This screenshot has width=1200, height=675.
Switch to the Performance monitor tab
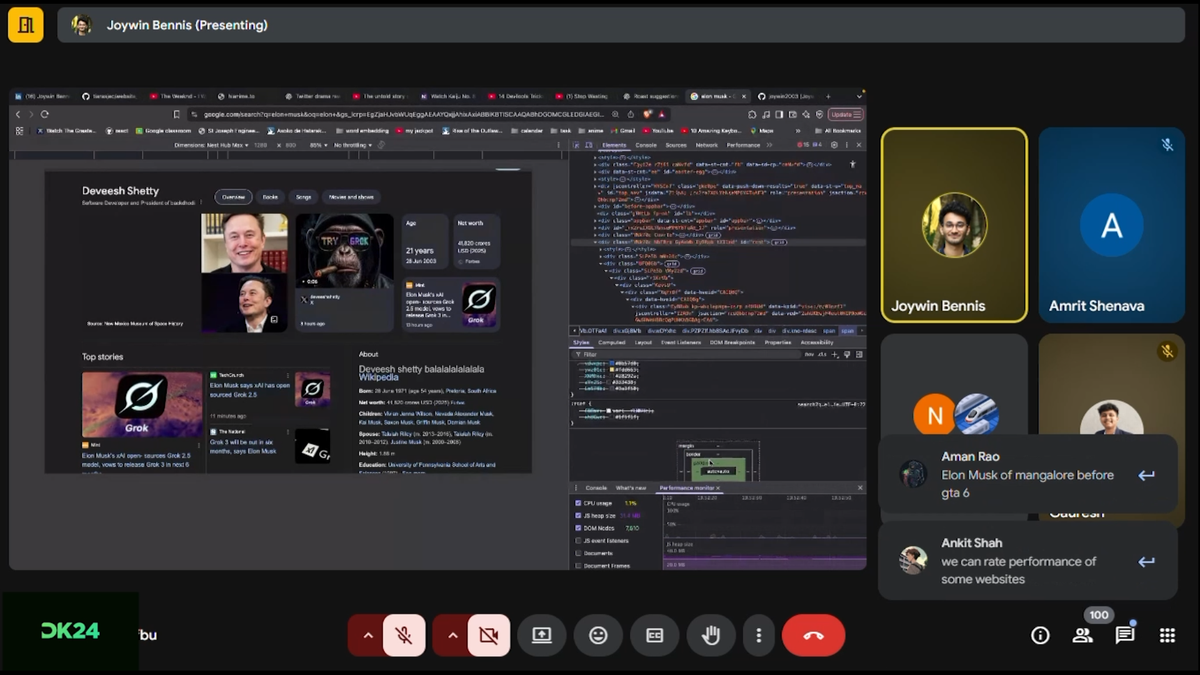click(x=686, y=488)
